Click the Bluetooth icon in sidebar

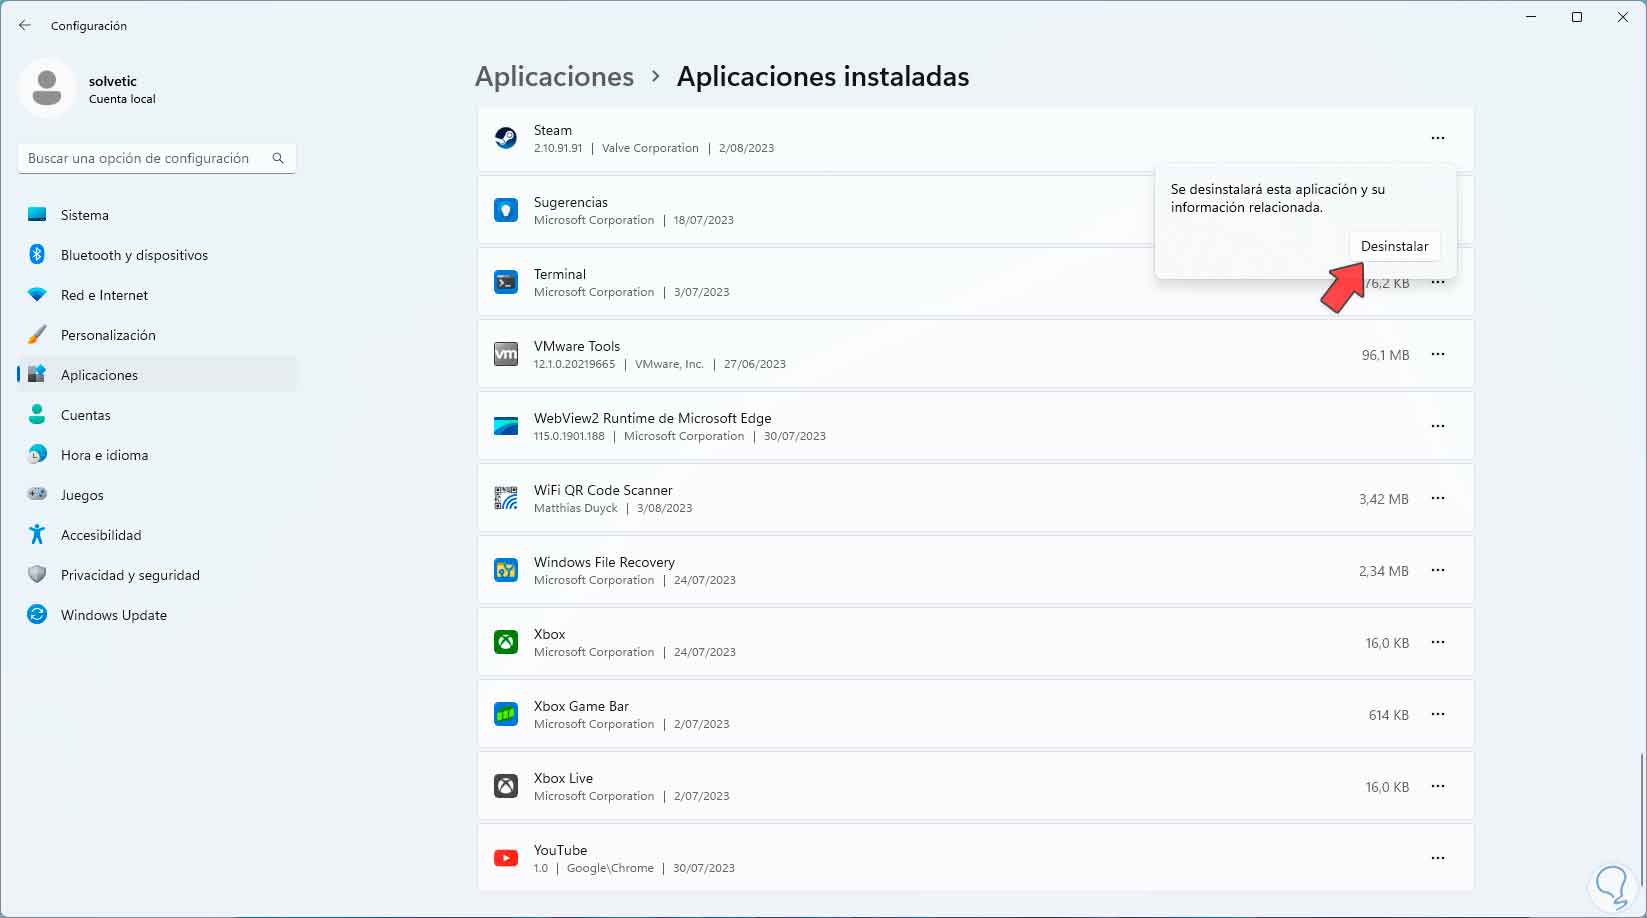pos(37,255)
